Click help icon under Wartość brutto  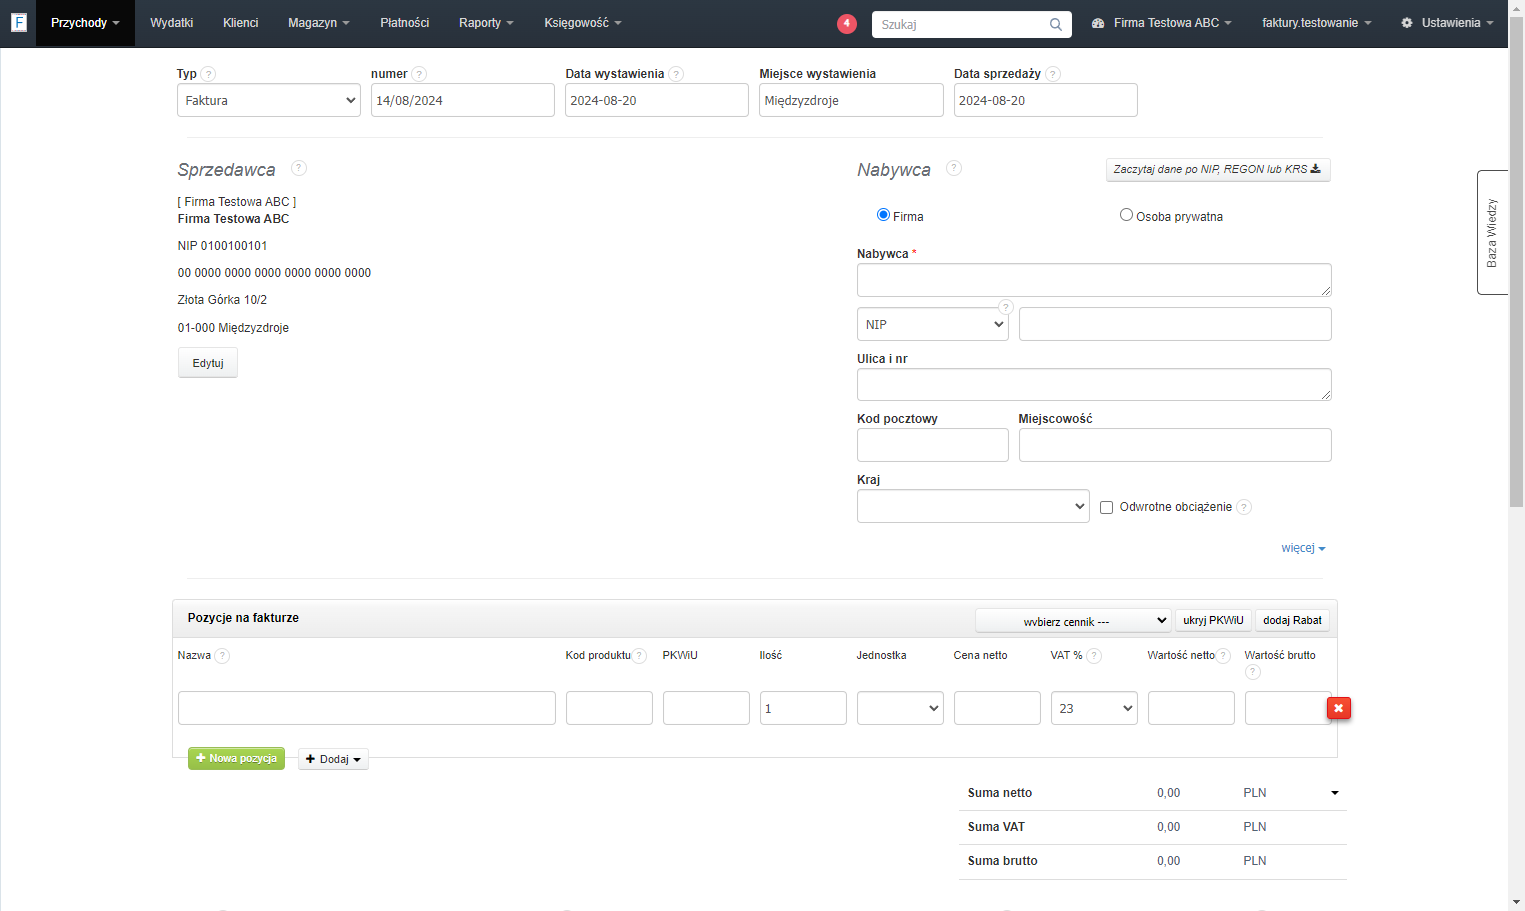pos(1253,672)
